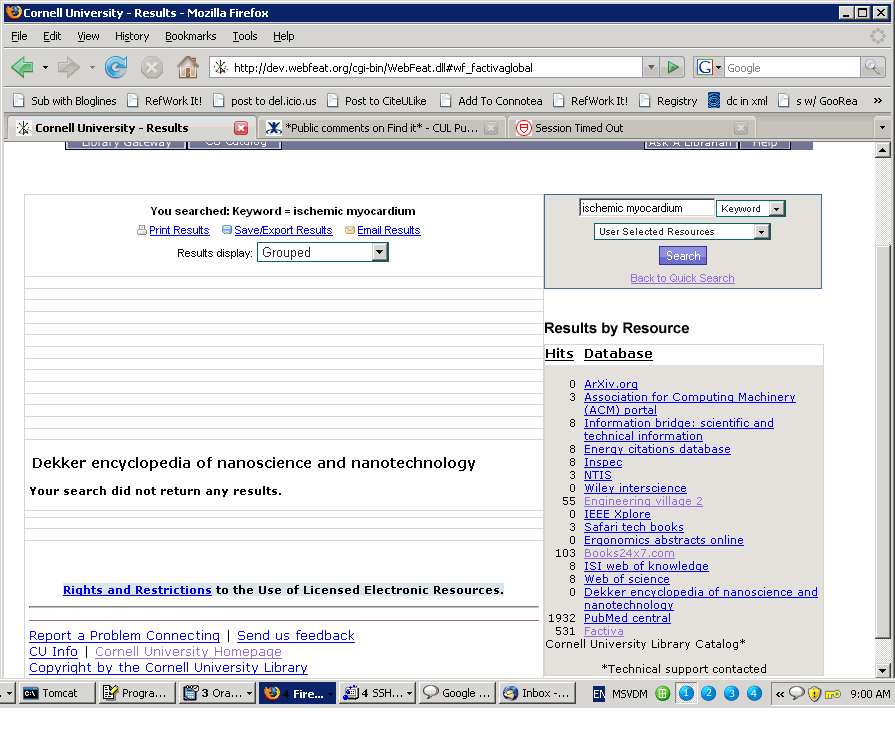Click the Print Results link
The width and height of the screenshot is (895, 733).
(179, 230)
